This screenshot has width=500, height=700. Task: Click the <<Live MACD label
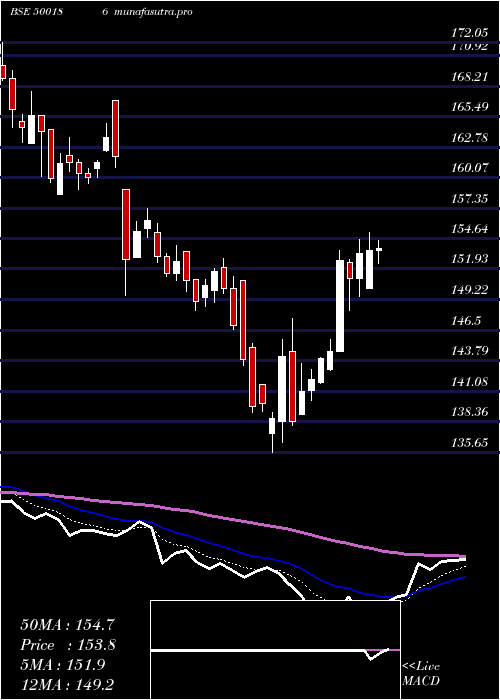click(x=421, y=674)
